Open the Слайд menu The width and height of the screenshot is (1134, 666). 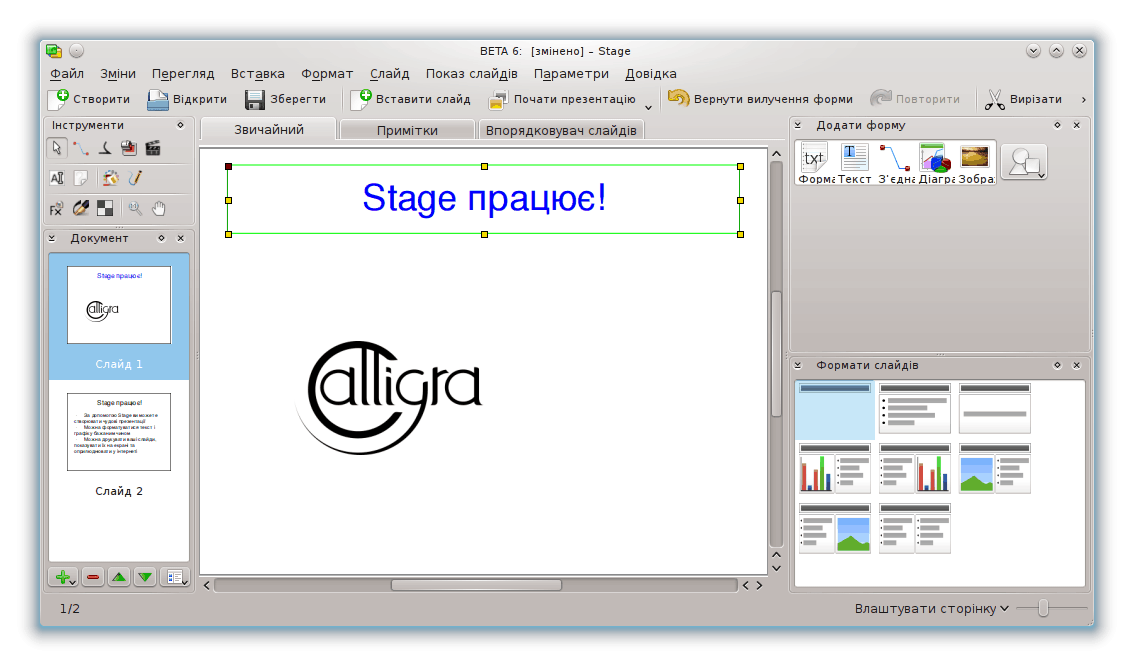pos(389,73)
